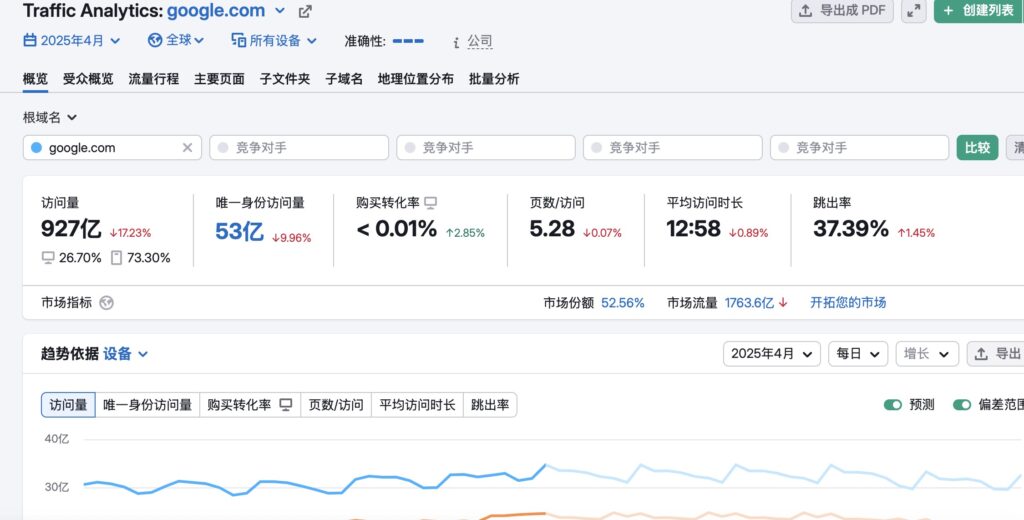Viewport: 1024px width, 520px height.
Task: Click the fourth 竞争对手 input field
Action: coord(859,148)
